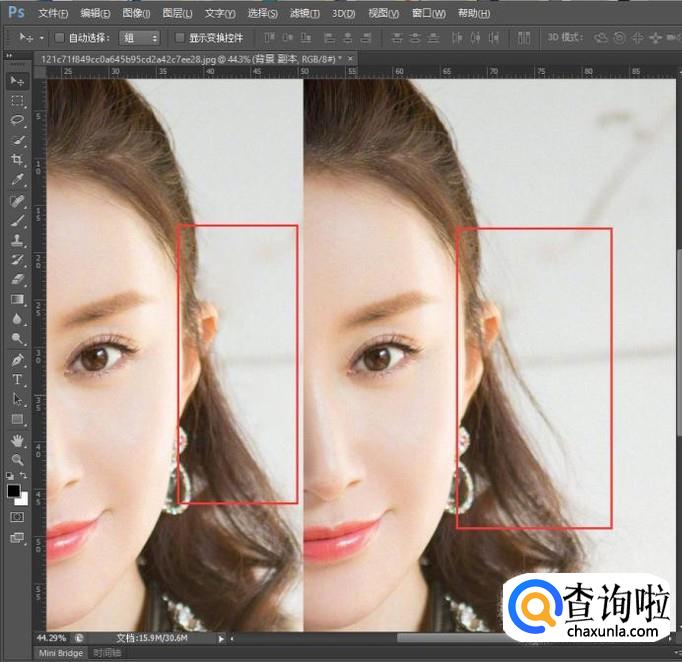Select the Lasso tool
682x662 pixels.
(17, 120)
